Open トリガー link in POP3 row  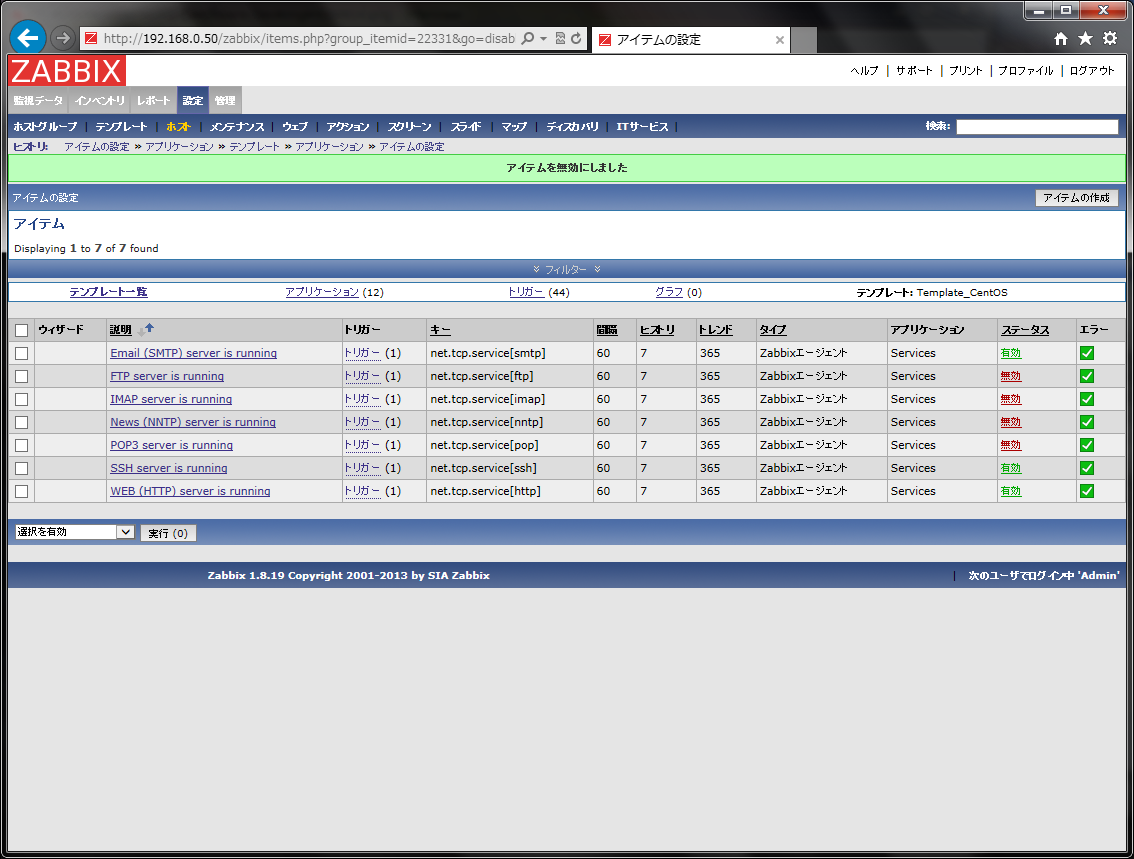362,445
